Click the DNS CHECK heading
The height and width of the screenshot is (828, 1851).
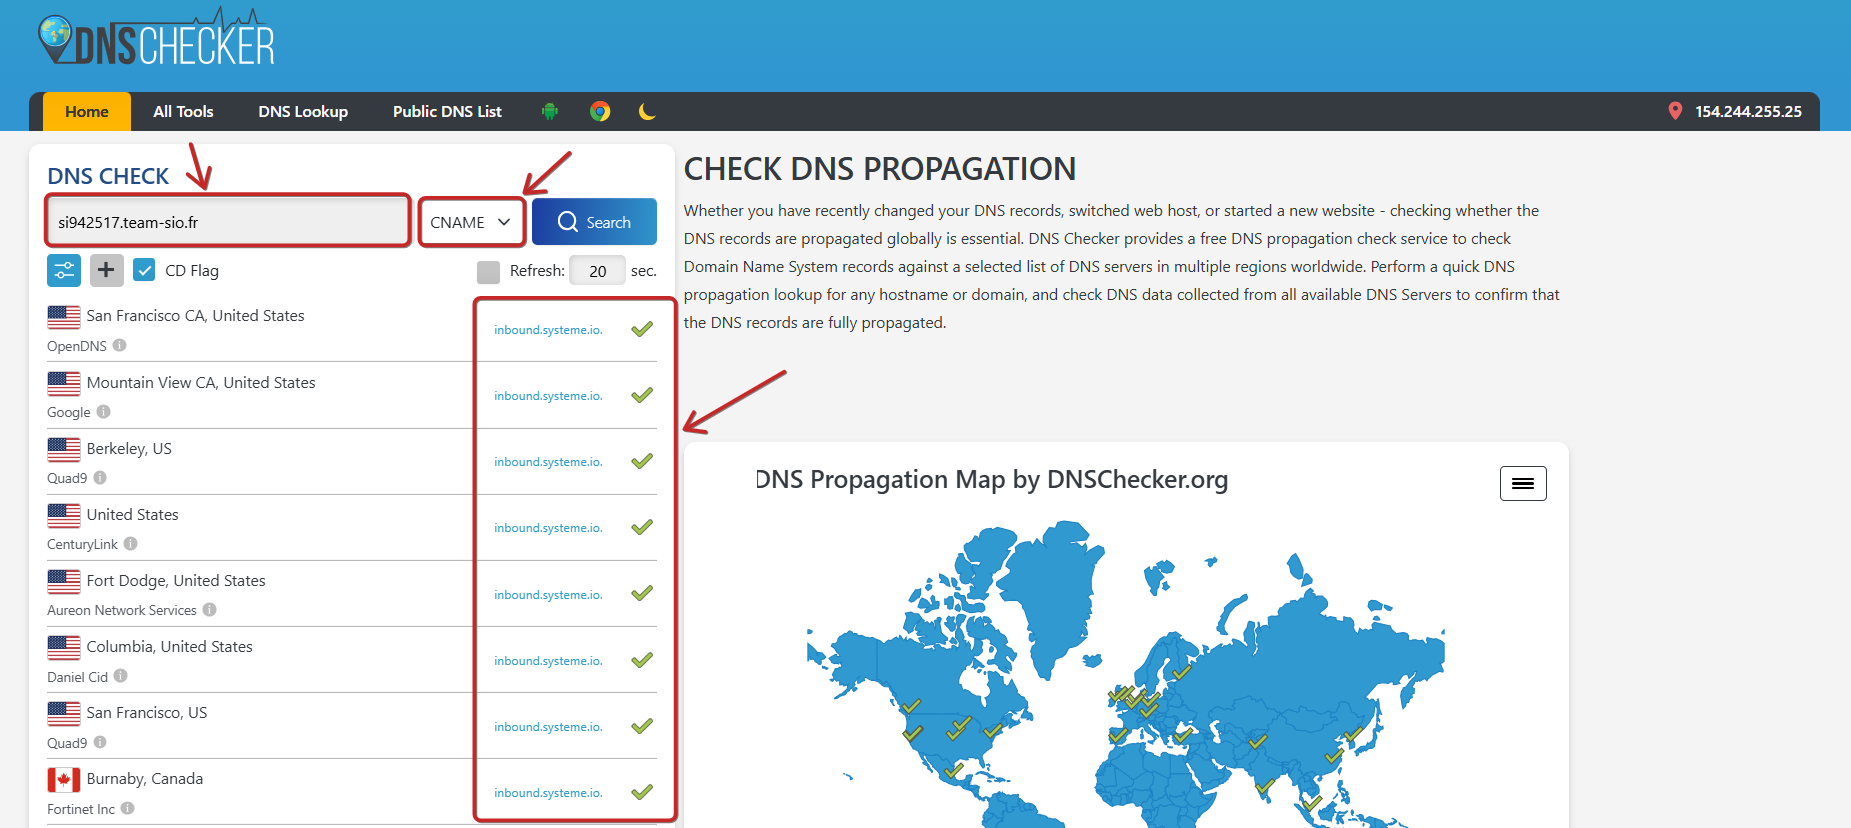(x=108, y=176)
